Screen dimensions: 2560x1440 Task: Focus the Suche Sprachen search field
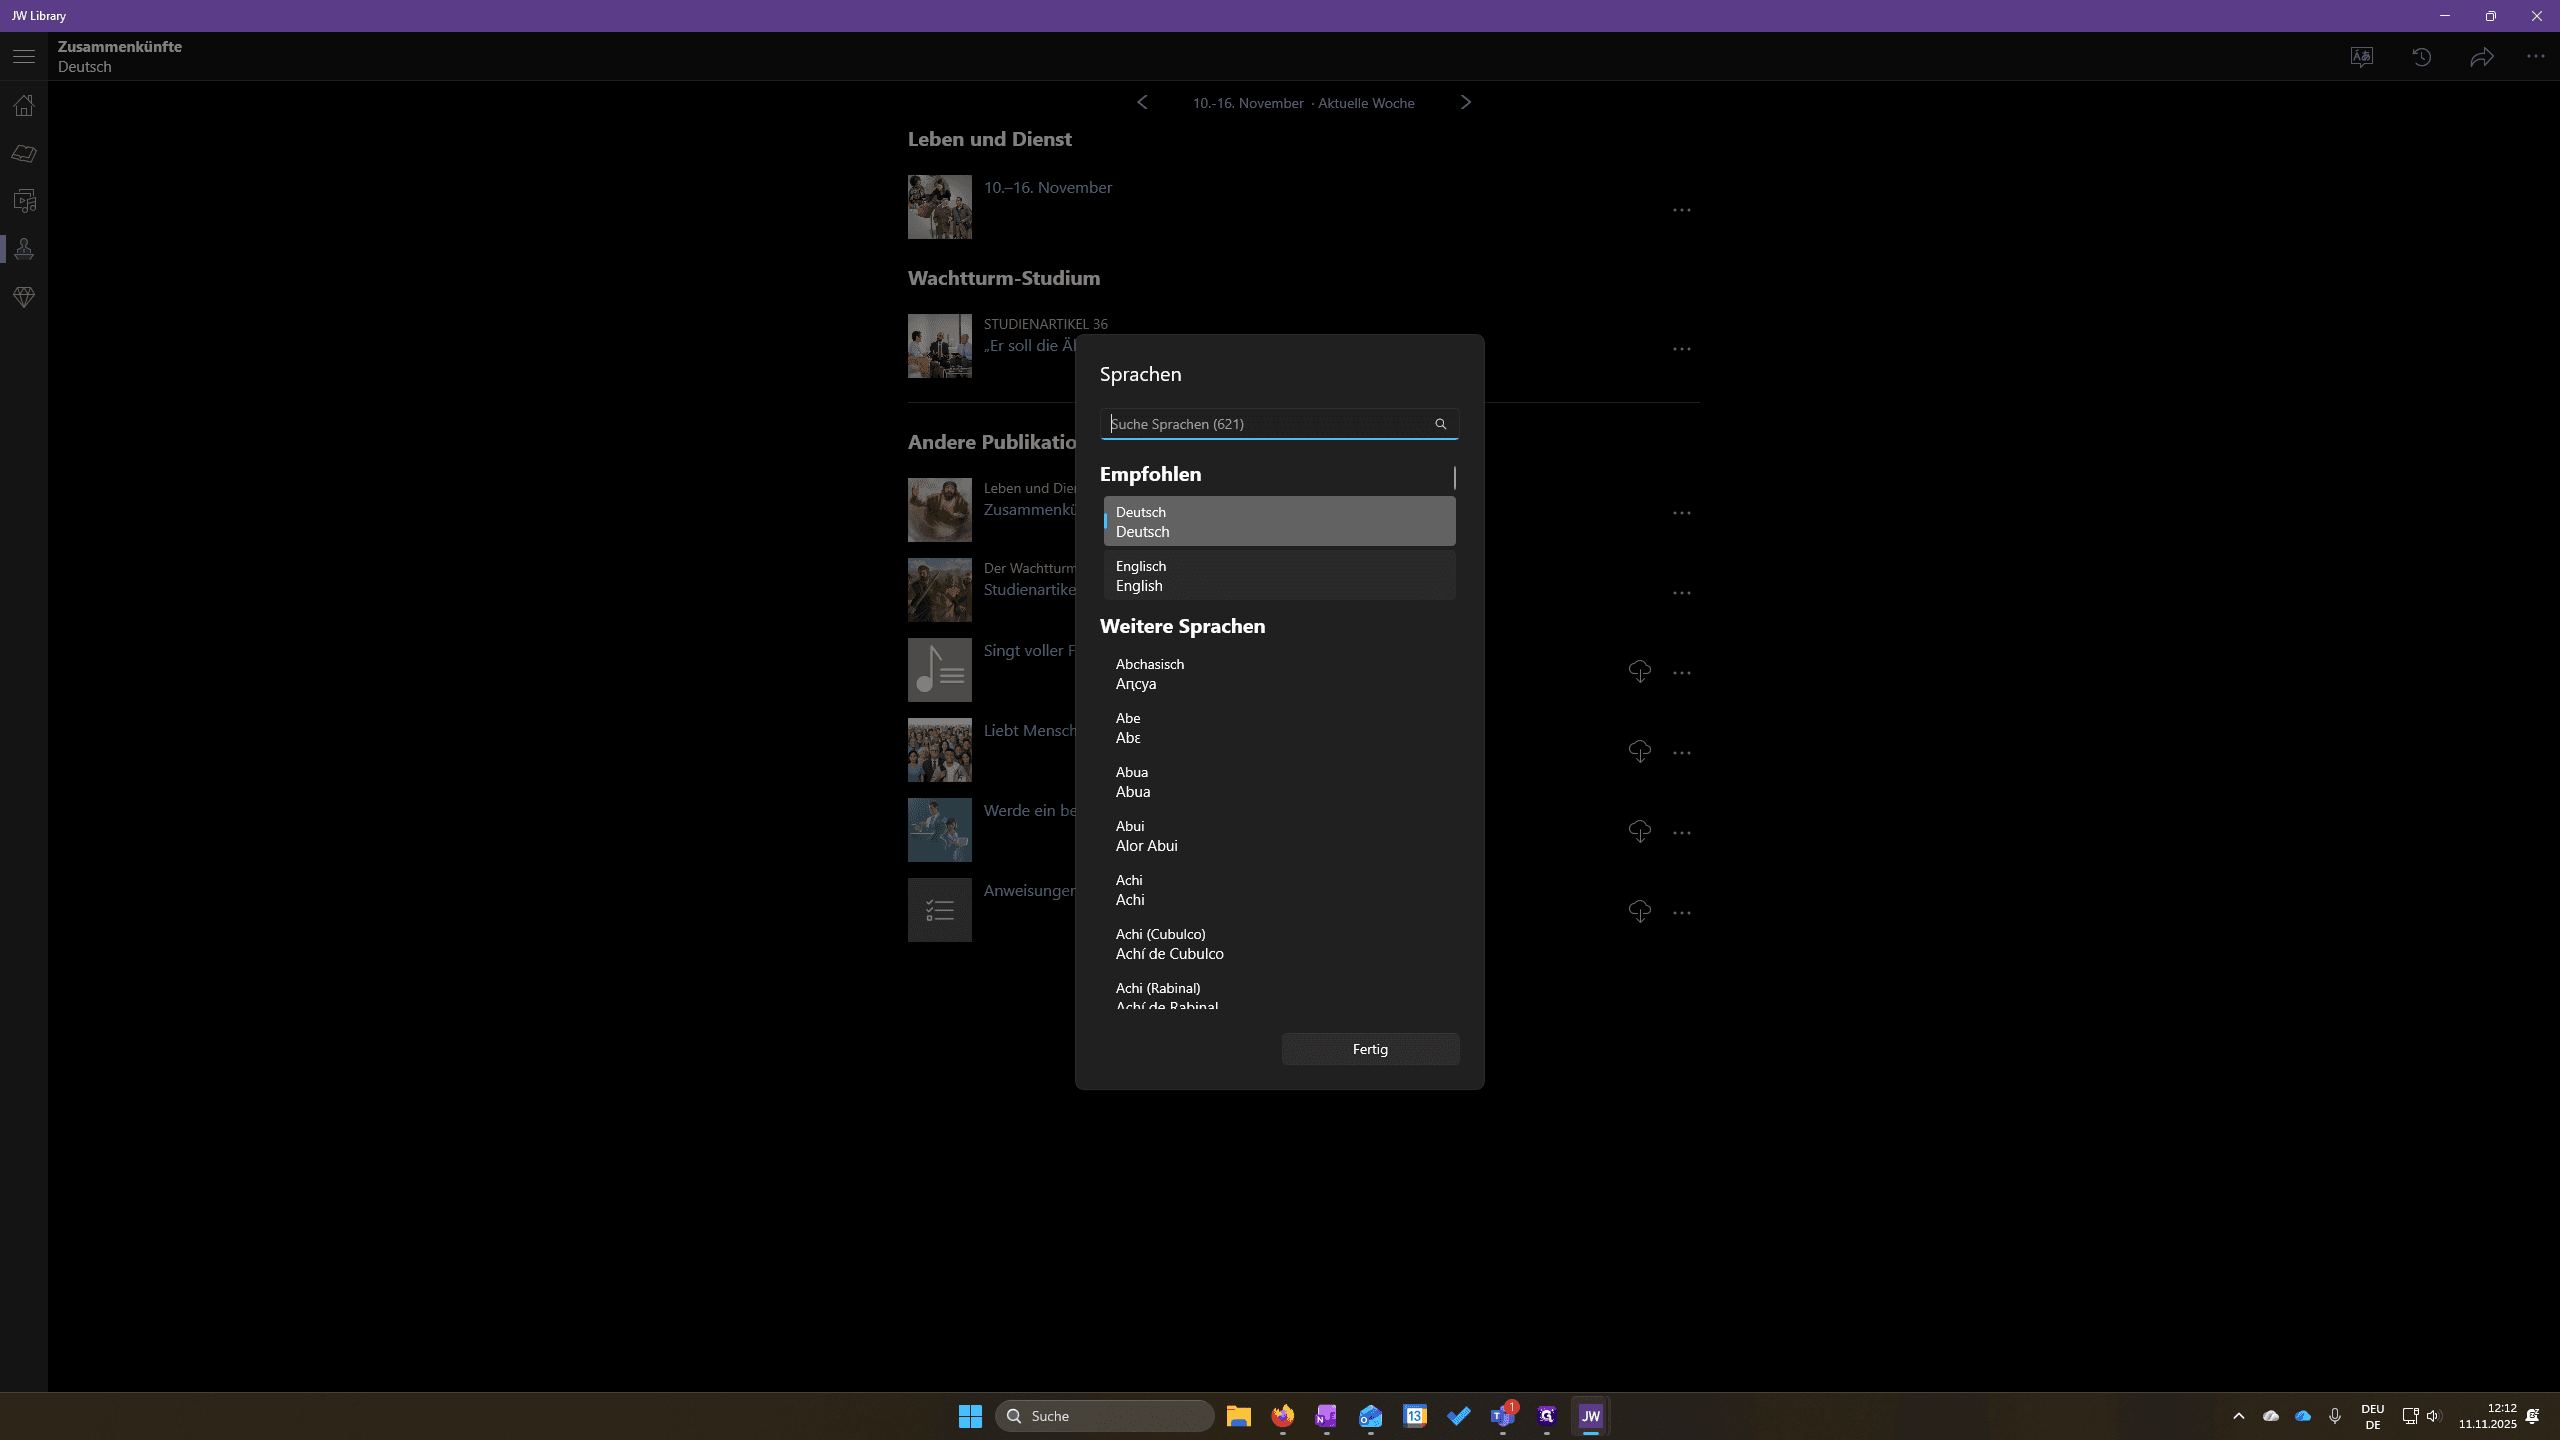1279,424
